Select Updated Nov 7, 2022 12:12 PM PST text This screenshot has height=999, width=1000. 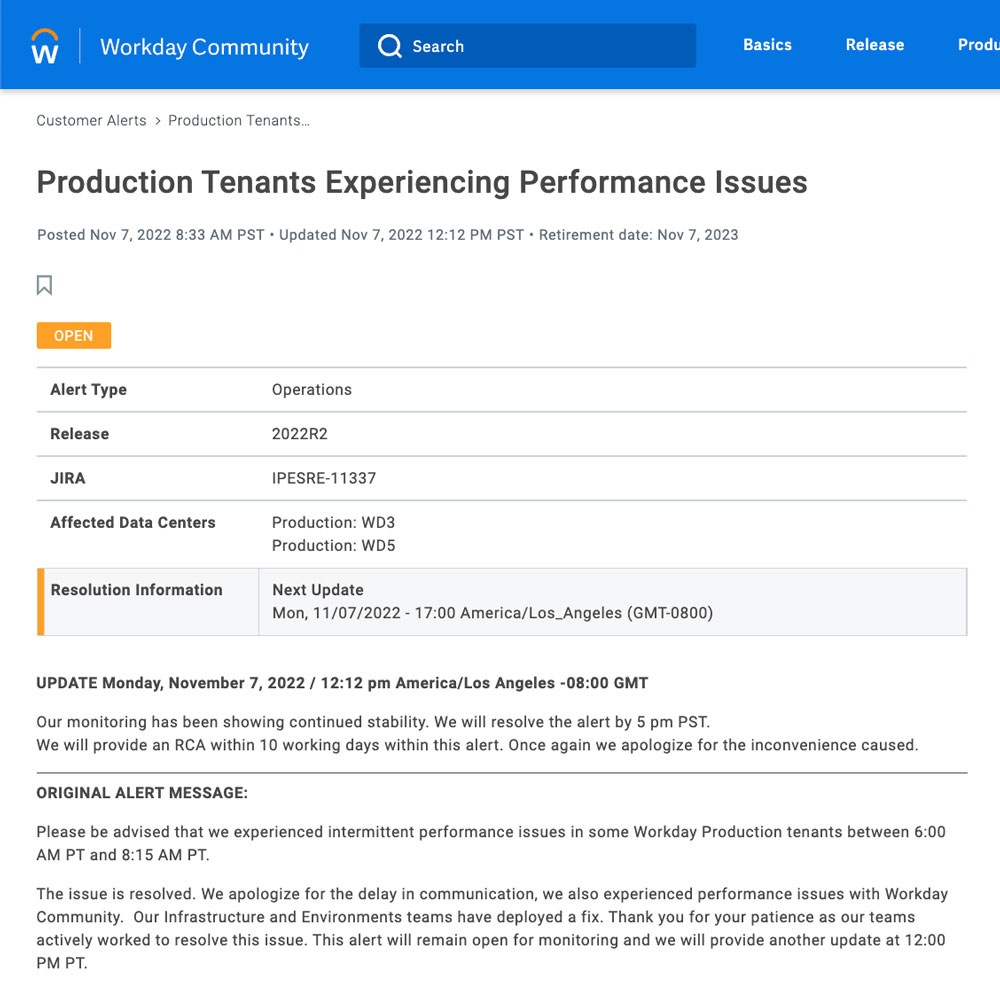(x=401, y=235)
